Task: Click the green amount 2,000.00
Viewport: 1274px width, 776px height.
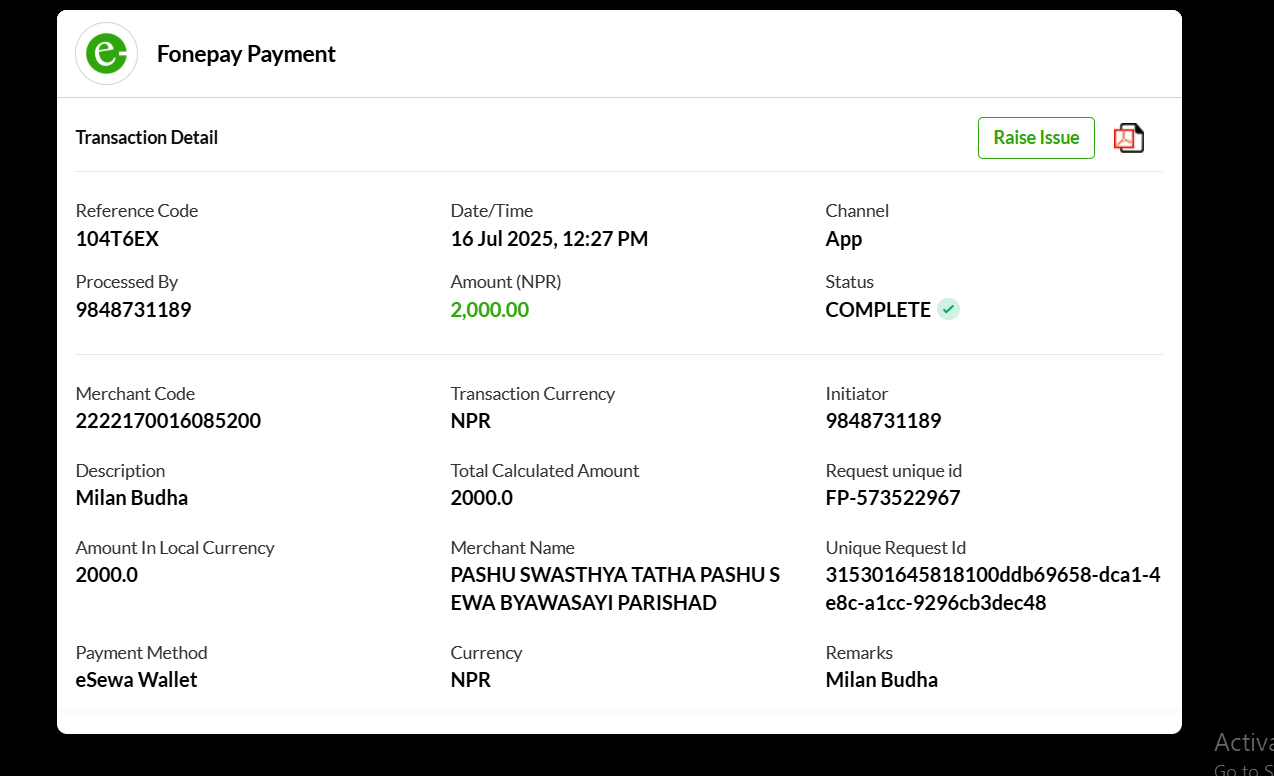Action: tap(490, 310)
